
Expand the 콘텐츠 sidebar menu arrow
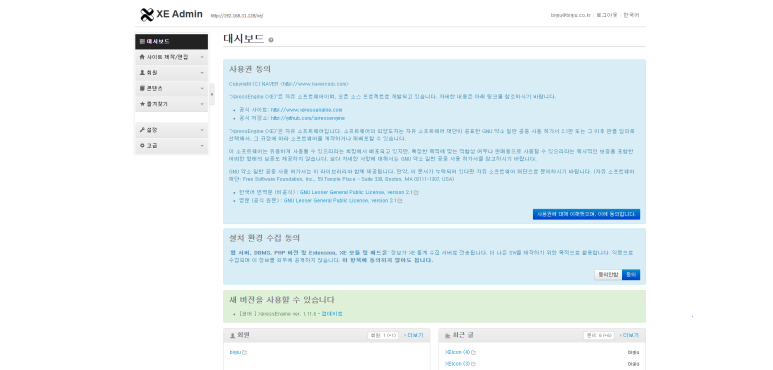pyautogui.click(x=202, y=89)
